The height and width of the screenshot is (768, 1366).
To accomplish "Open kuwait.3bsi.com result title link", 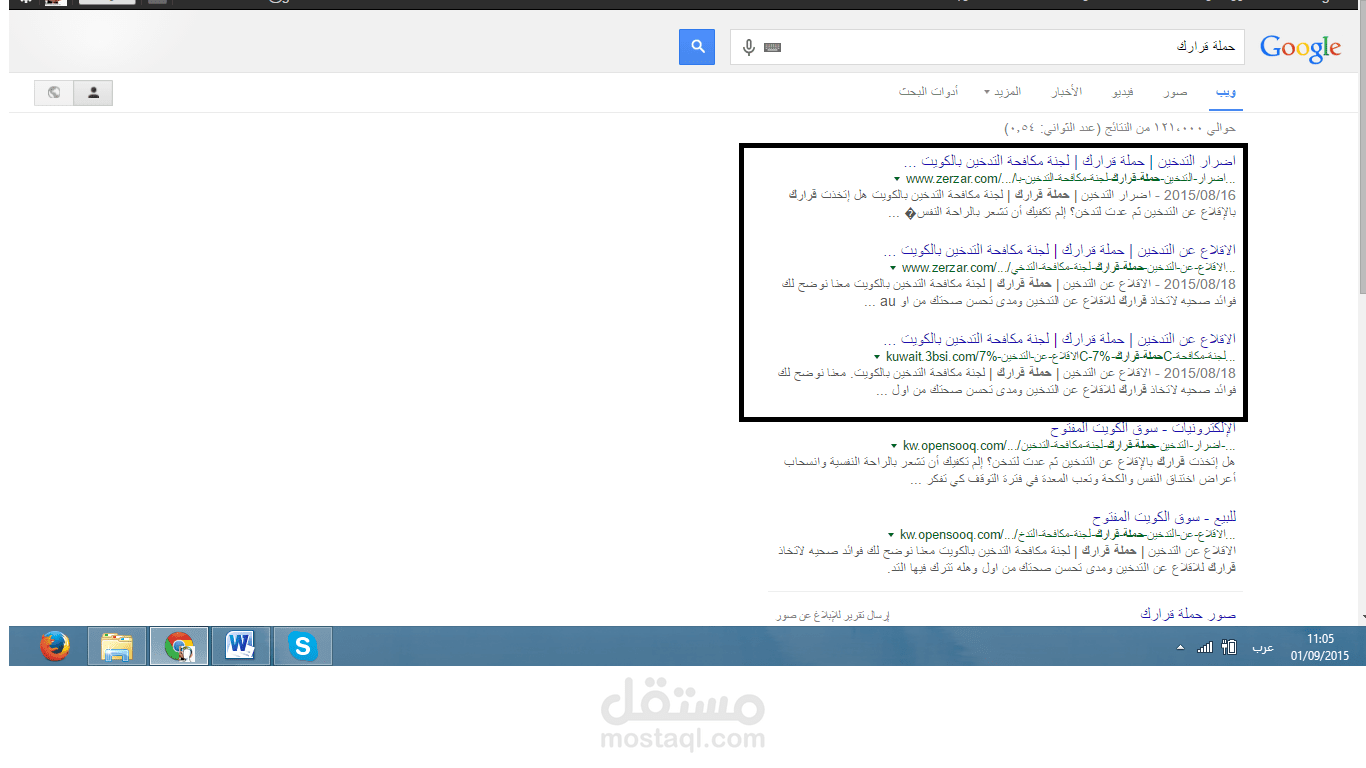I will coord(1060,338).
